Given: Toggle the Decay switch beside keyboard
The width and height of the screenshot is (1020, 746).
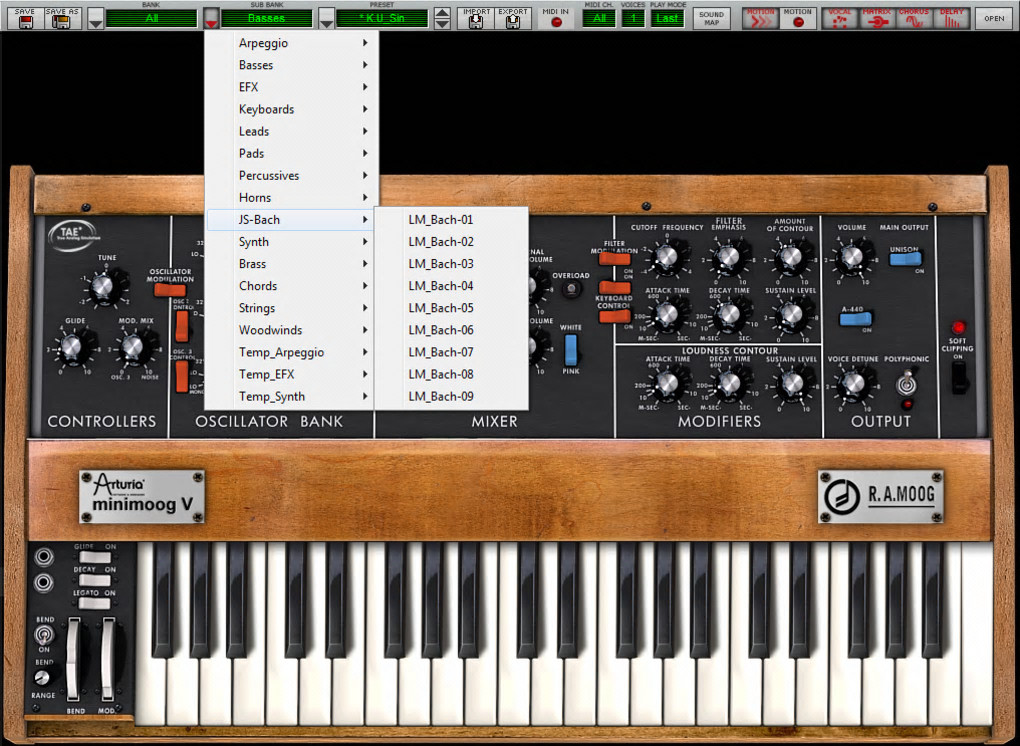Looking at the screenshot, I should tap(94, 580).
